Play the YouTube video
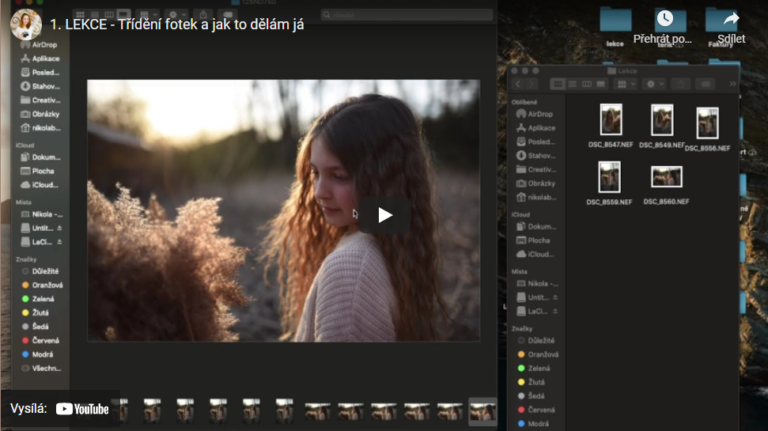The image size is (768, 431). 384,215
